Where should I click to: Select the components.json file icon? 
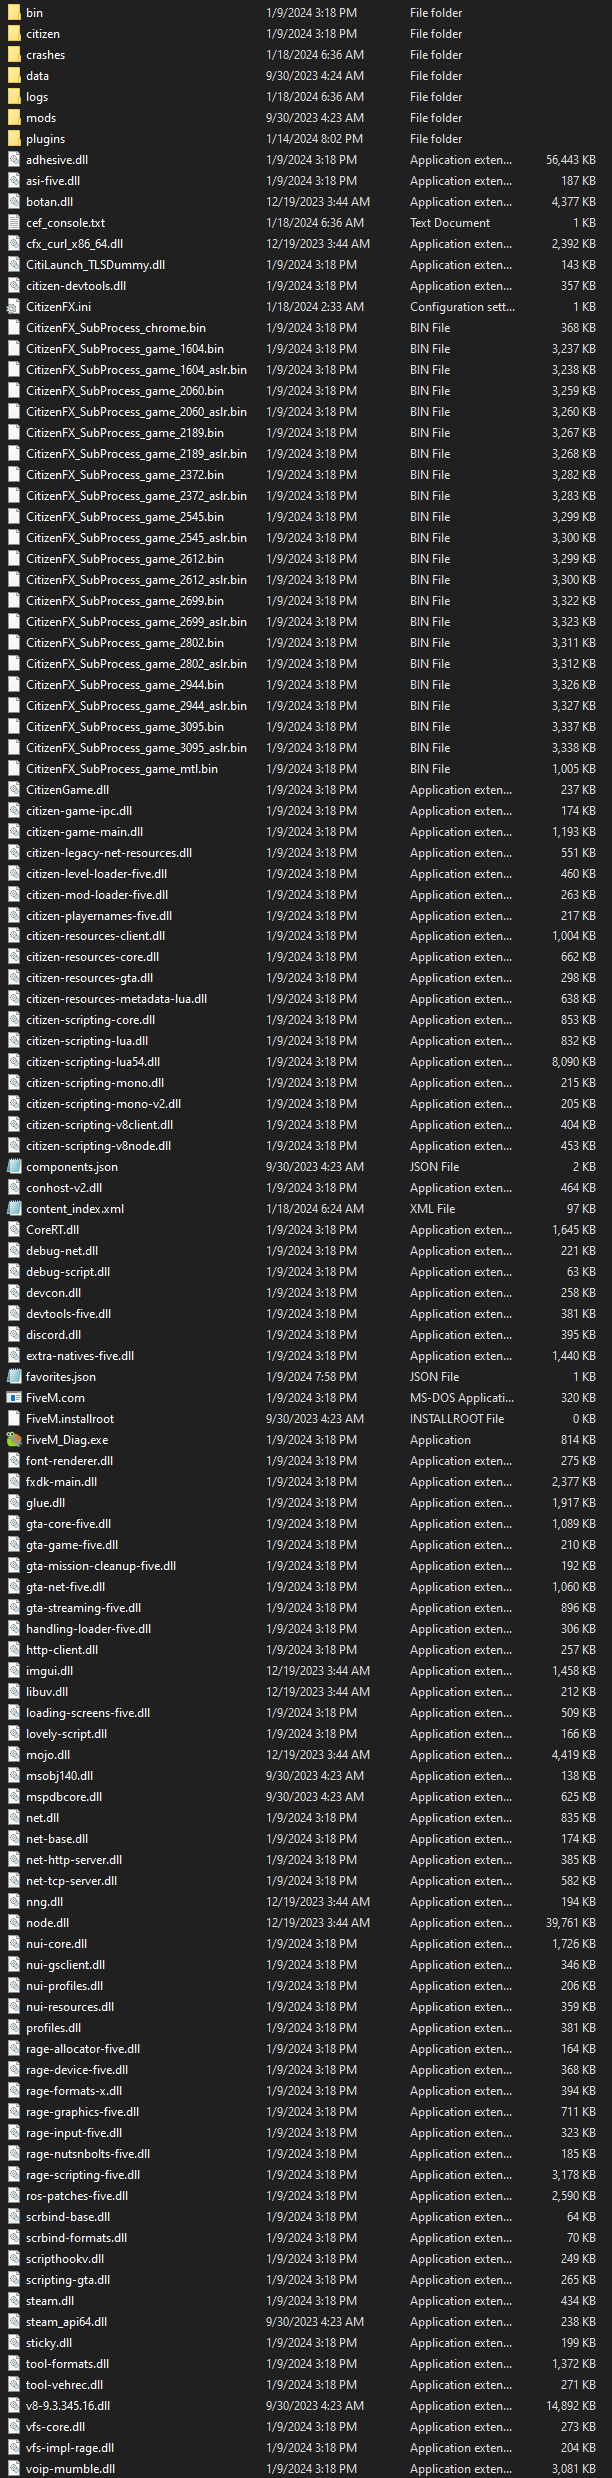click(13, 1166)
